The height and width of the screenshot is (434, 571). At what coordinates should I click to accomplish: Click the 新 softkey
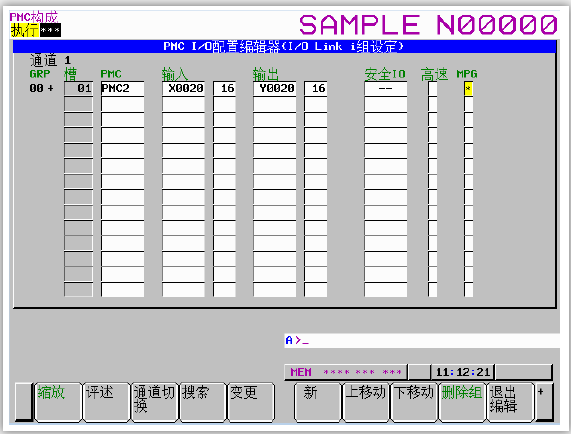pos(318,402)
